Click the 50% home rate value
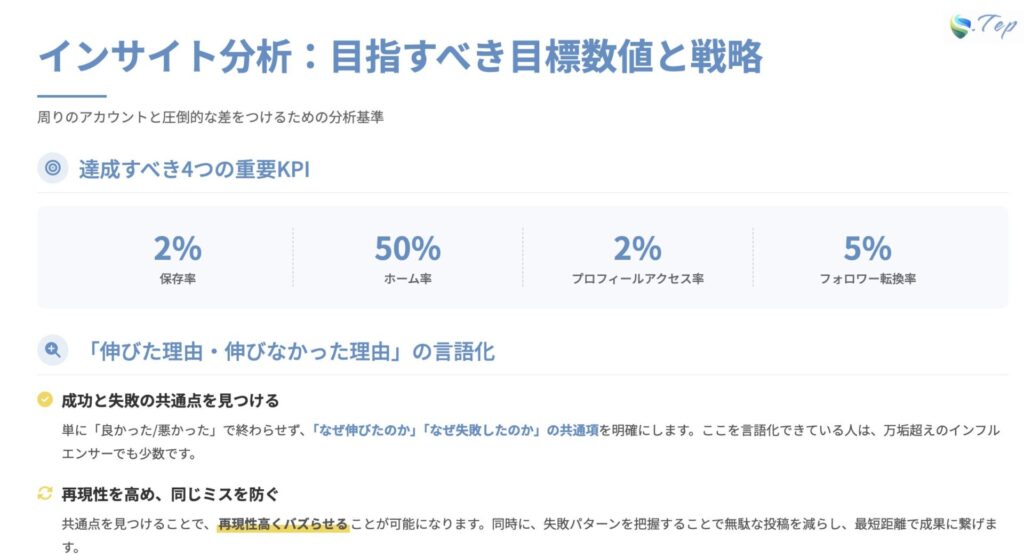1024x557 pixels. (407, 247)
